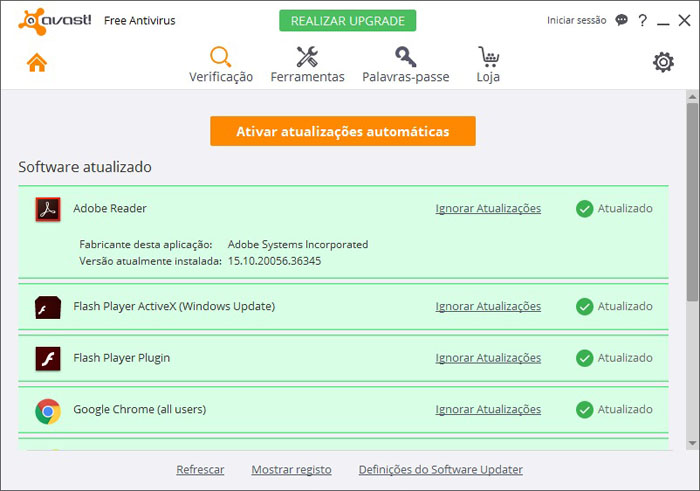Screen dimensions: 700x491
Task: Open settings gear icon
Action: pos(663,62)
